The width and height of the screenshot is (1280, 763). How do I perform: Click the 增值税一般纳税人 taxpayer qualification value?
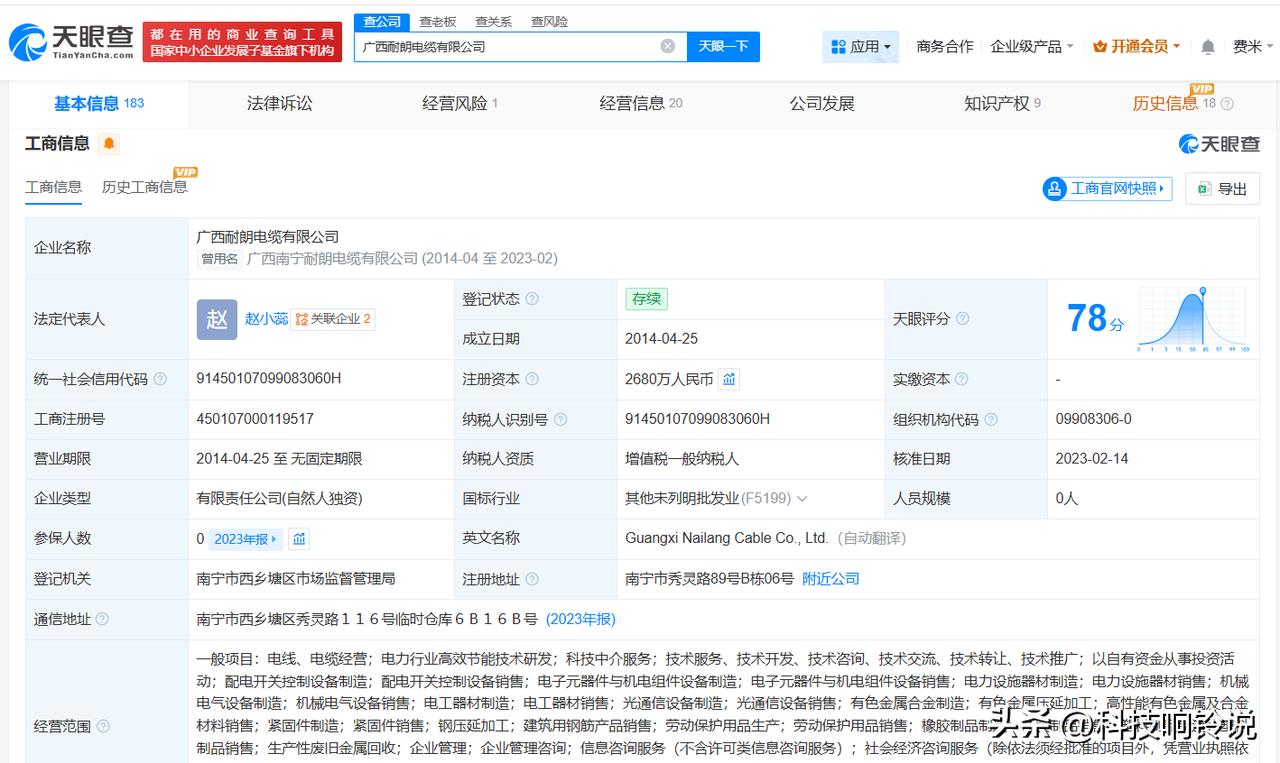(682, 459)
